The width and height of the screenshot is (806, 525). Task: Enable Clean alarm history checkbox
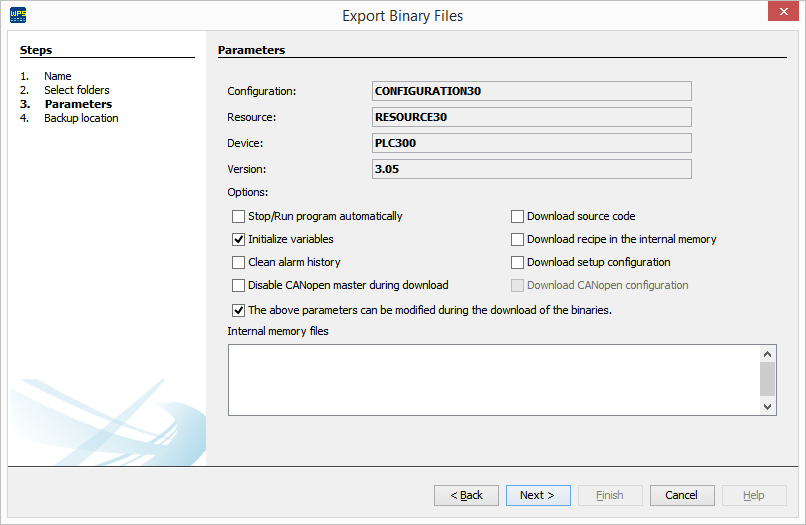pyautogui.click(x=238, y=262)
